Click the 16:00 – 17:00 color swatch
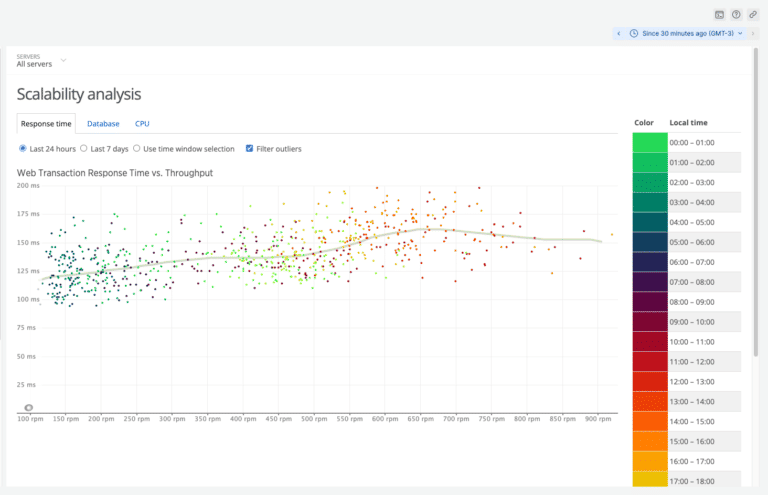Screen dimensions: 768x495 point(650,461)
